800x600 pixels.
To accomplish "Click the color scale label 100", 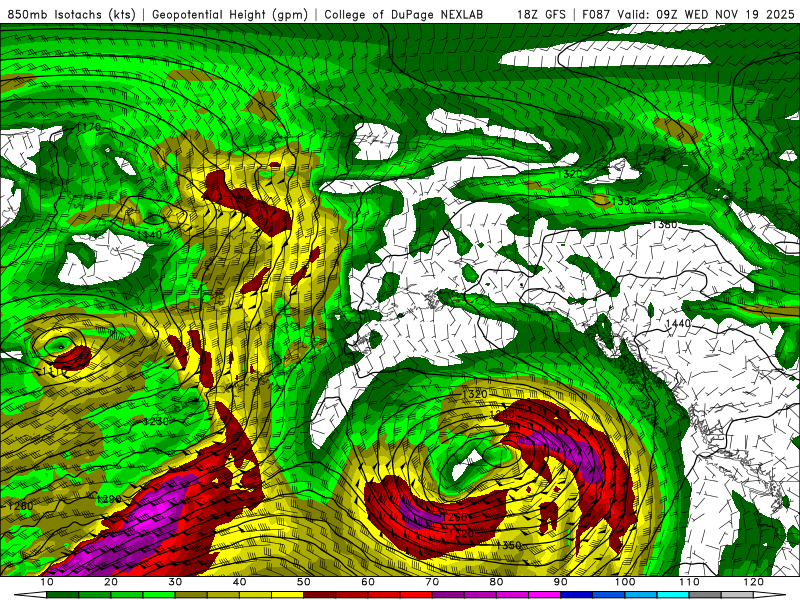I will (x=625, y=582).
